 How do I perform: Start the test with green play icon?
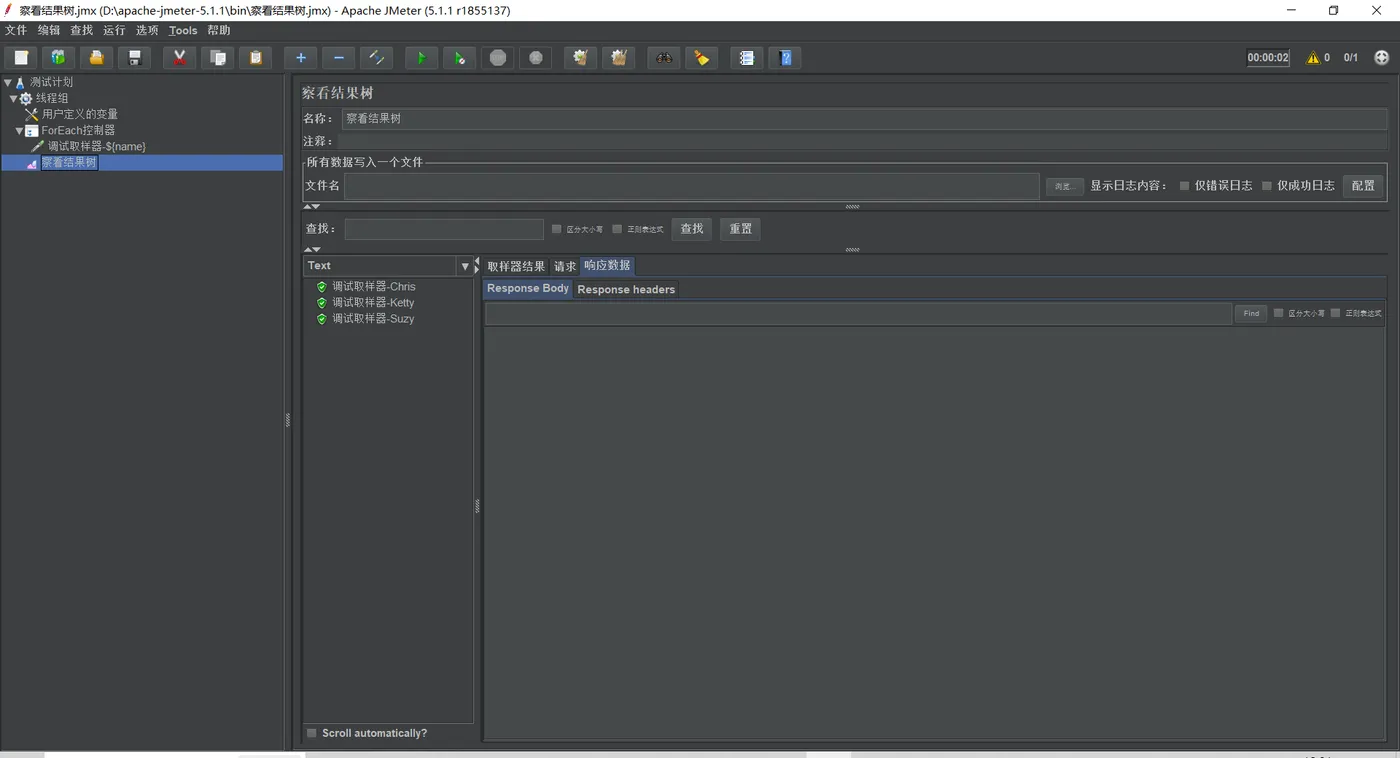point(421,58)
